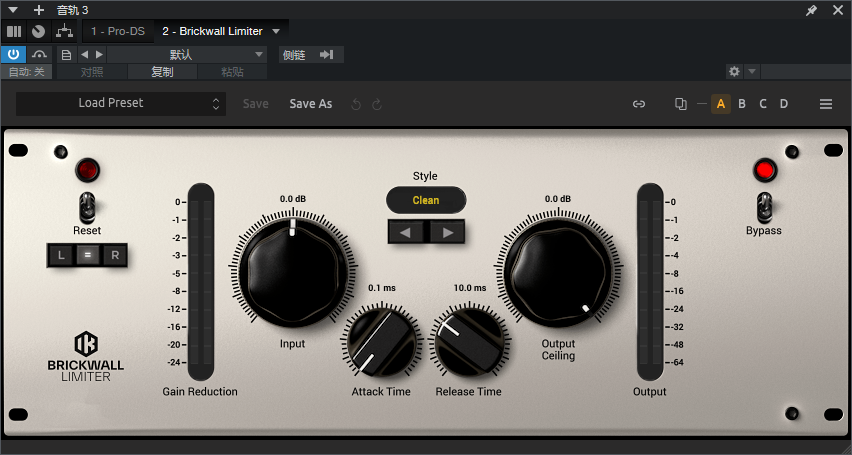Open the hamburger menu icon

point(826,104)
